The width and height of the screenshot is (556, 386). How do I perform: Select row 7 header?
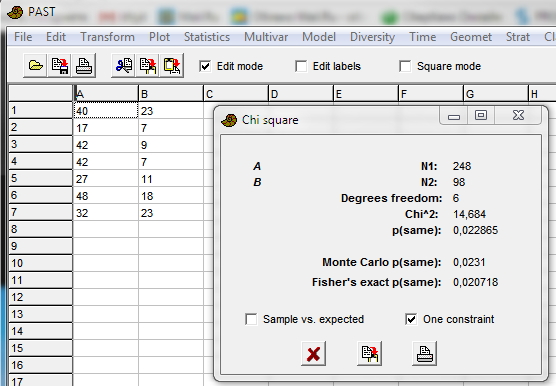click(x=40, y=212)
